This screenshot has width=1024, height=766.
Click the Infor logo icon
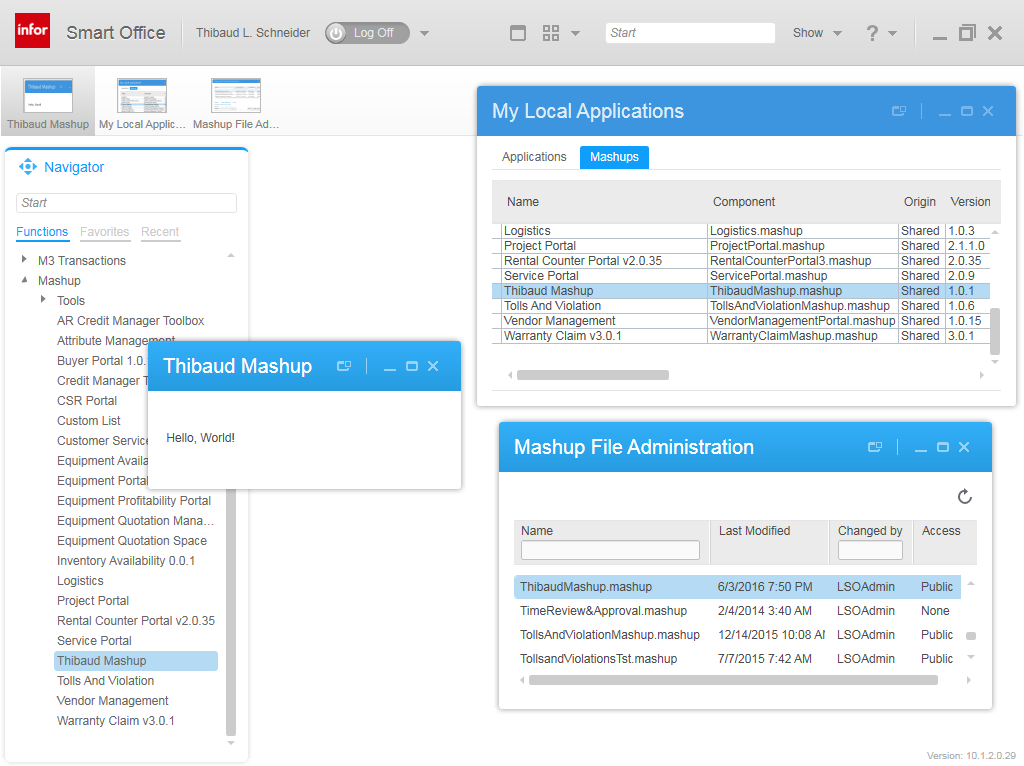(32, 31)
